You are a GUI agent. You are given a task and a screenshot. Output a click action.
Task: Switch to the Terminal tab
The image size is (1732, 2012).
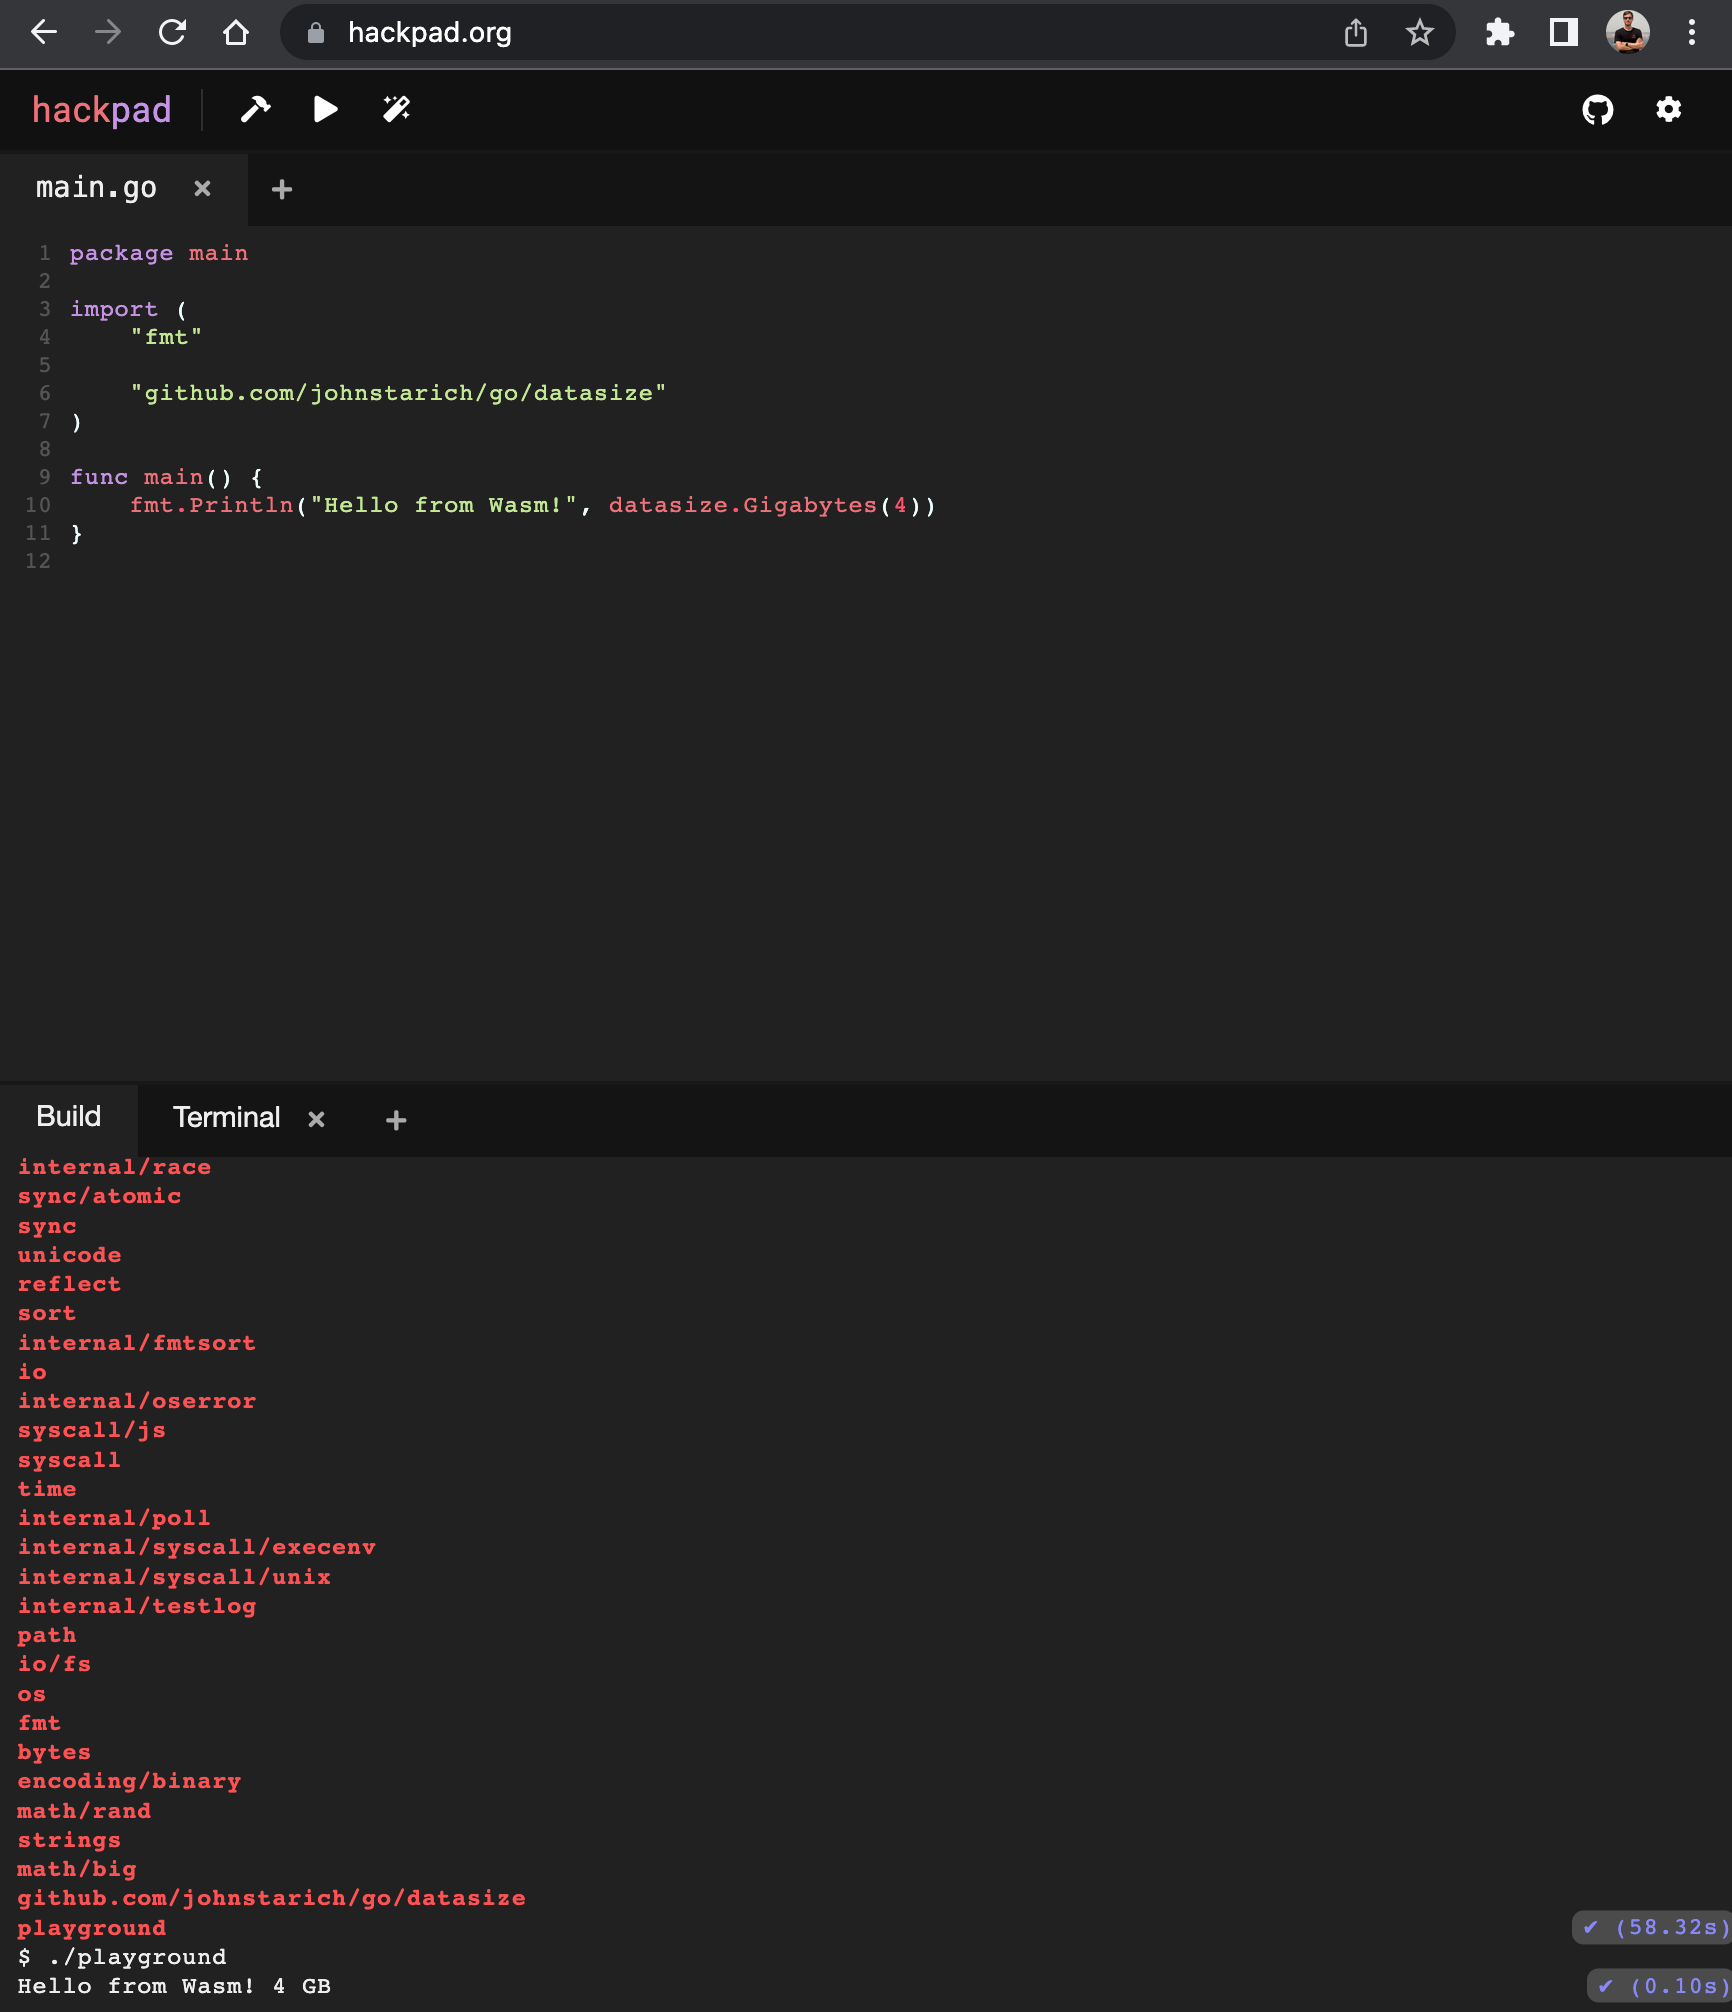tap(226, 1117)
